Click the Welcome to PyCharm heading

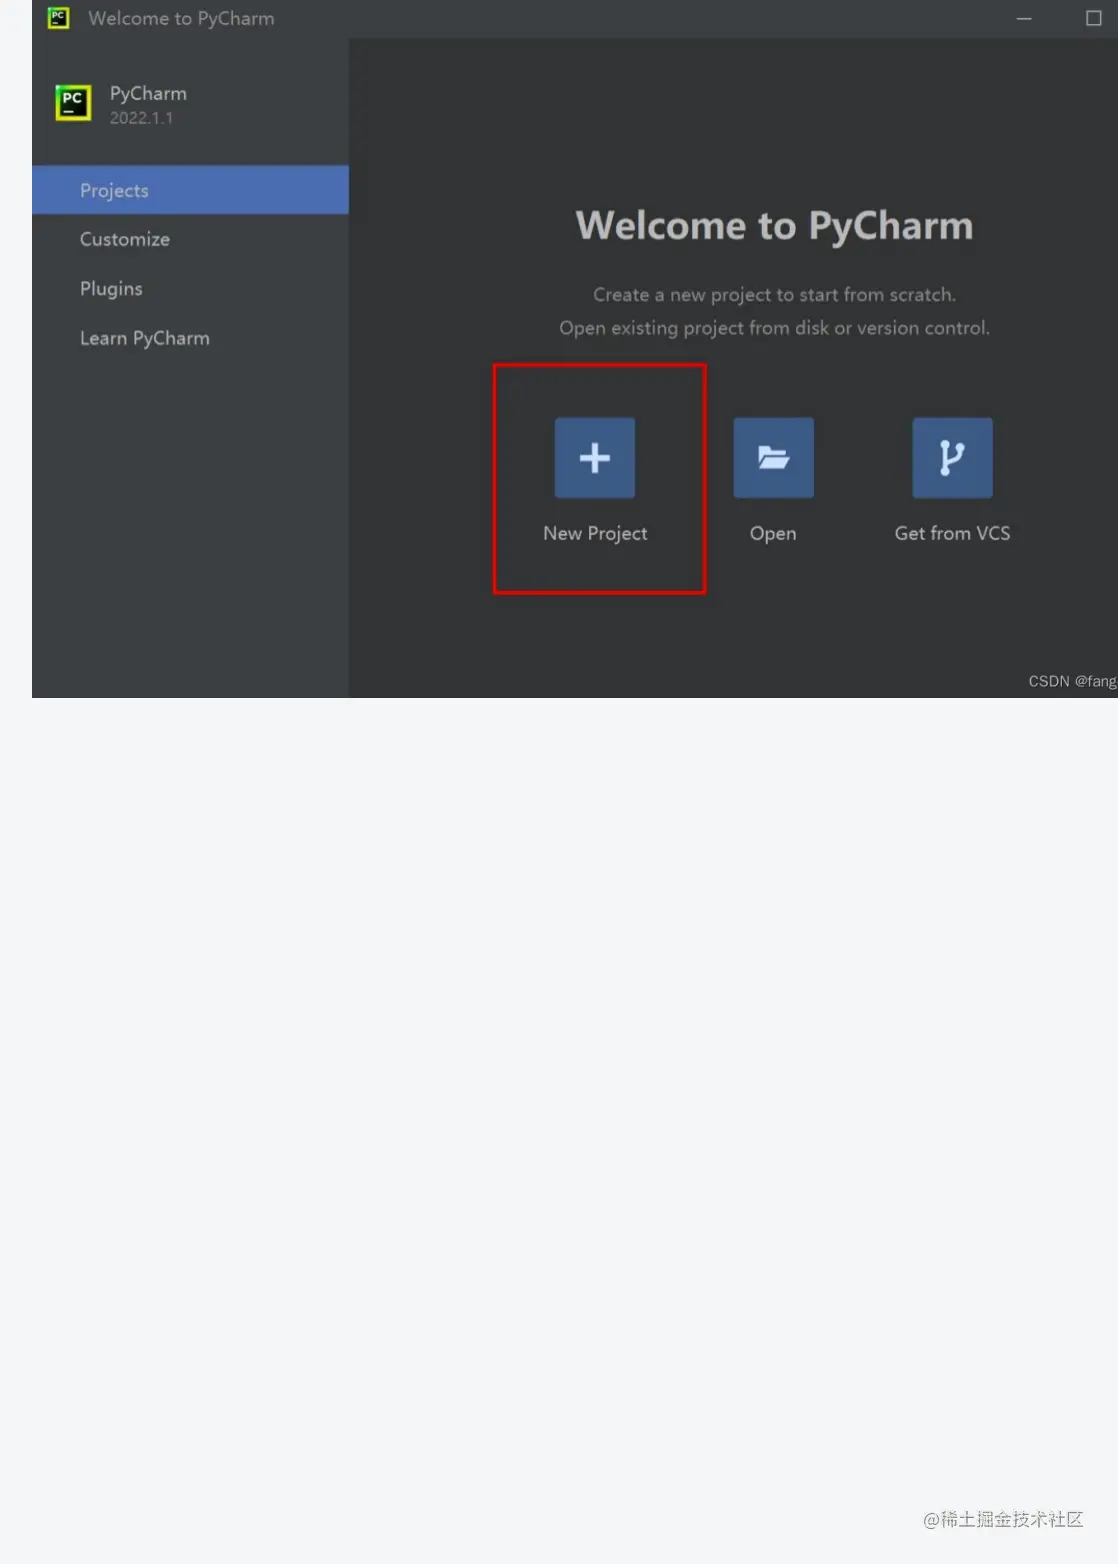pyautogui.click(x=774, y=226)
